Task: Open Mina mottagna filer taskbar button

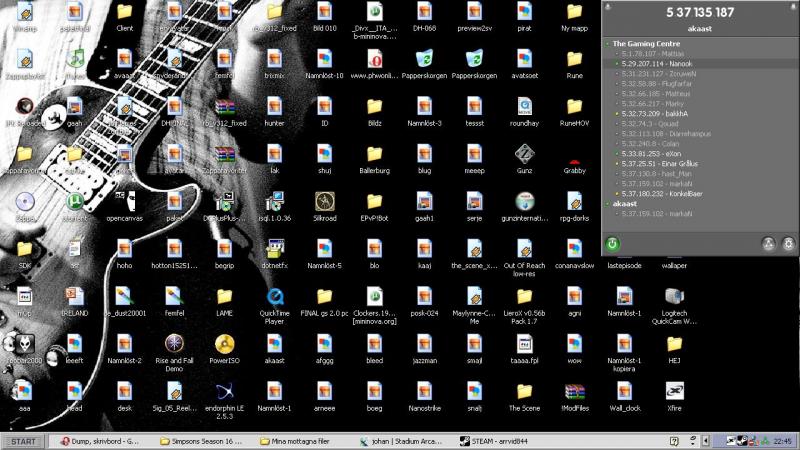Action: tap(302, 441)
